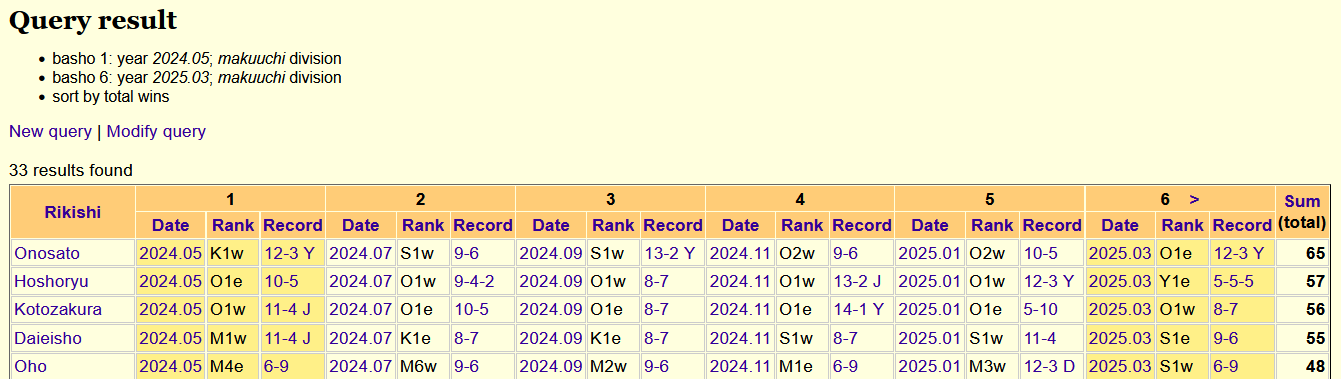Screen dimensions: 1341x379
Task: Open Kotozakura's 2024.07 date link
Action: (x=360, y=310)
